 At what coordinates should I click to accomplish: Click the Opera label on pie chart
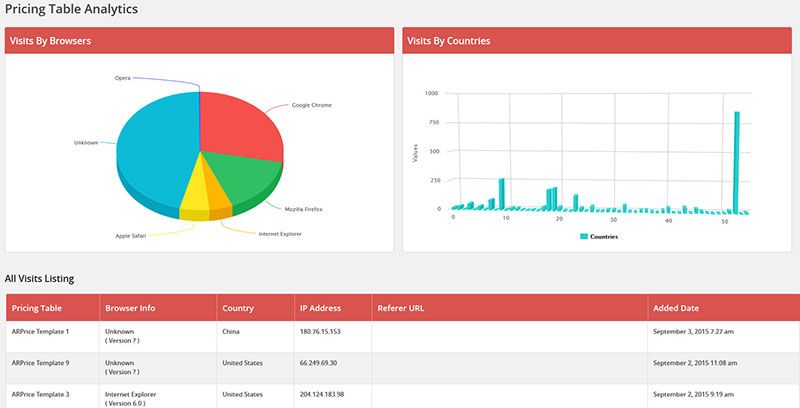[x=122, y=78]
